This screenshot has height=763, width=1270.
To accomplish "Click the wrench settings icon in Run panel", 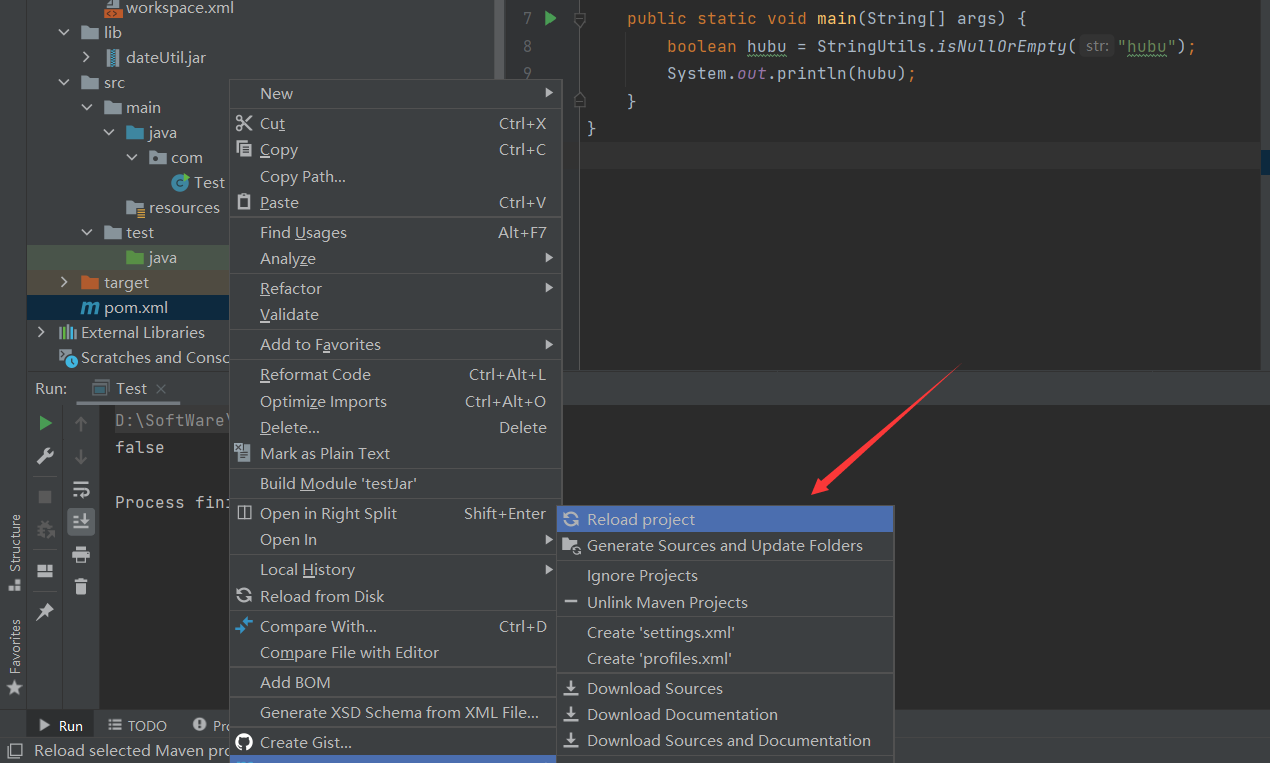I will (45, 456).
